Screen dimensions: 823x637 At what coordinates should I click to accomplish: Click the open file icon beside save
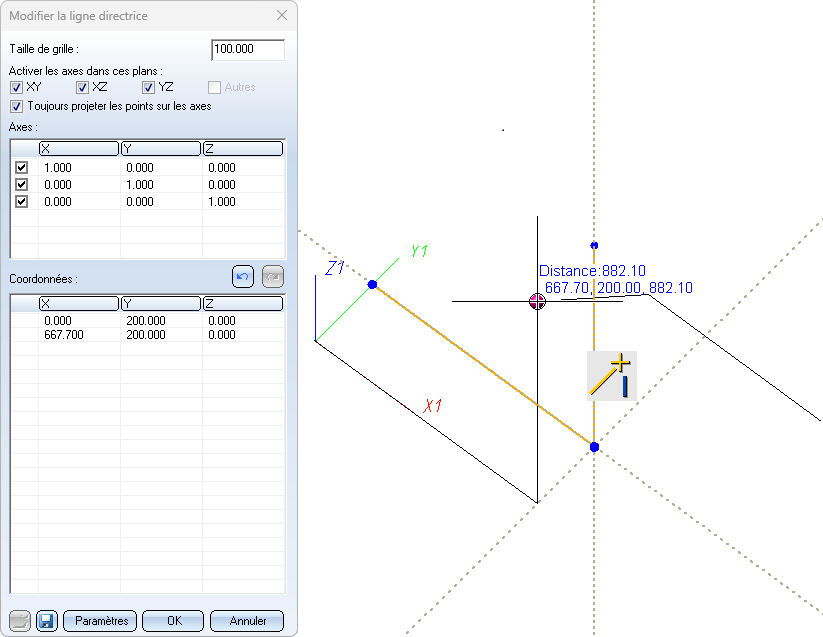pyautogui.click(x=20, y=621)
